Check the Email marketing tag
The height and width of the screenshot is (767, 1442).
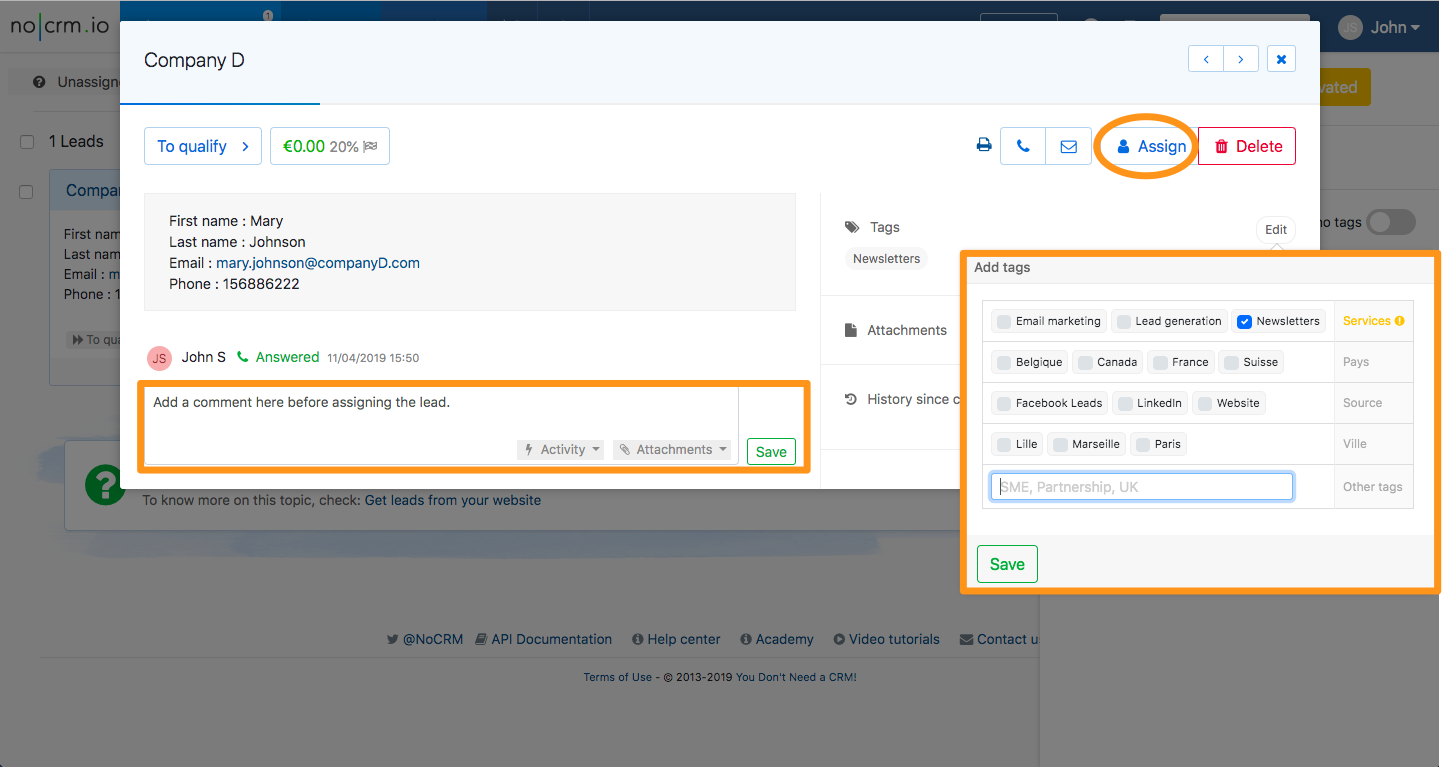pyautogui.click(x=1003, y=321)
